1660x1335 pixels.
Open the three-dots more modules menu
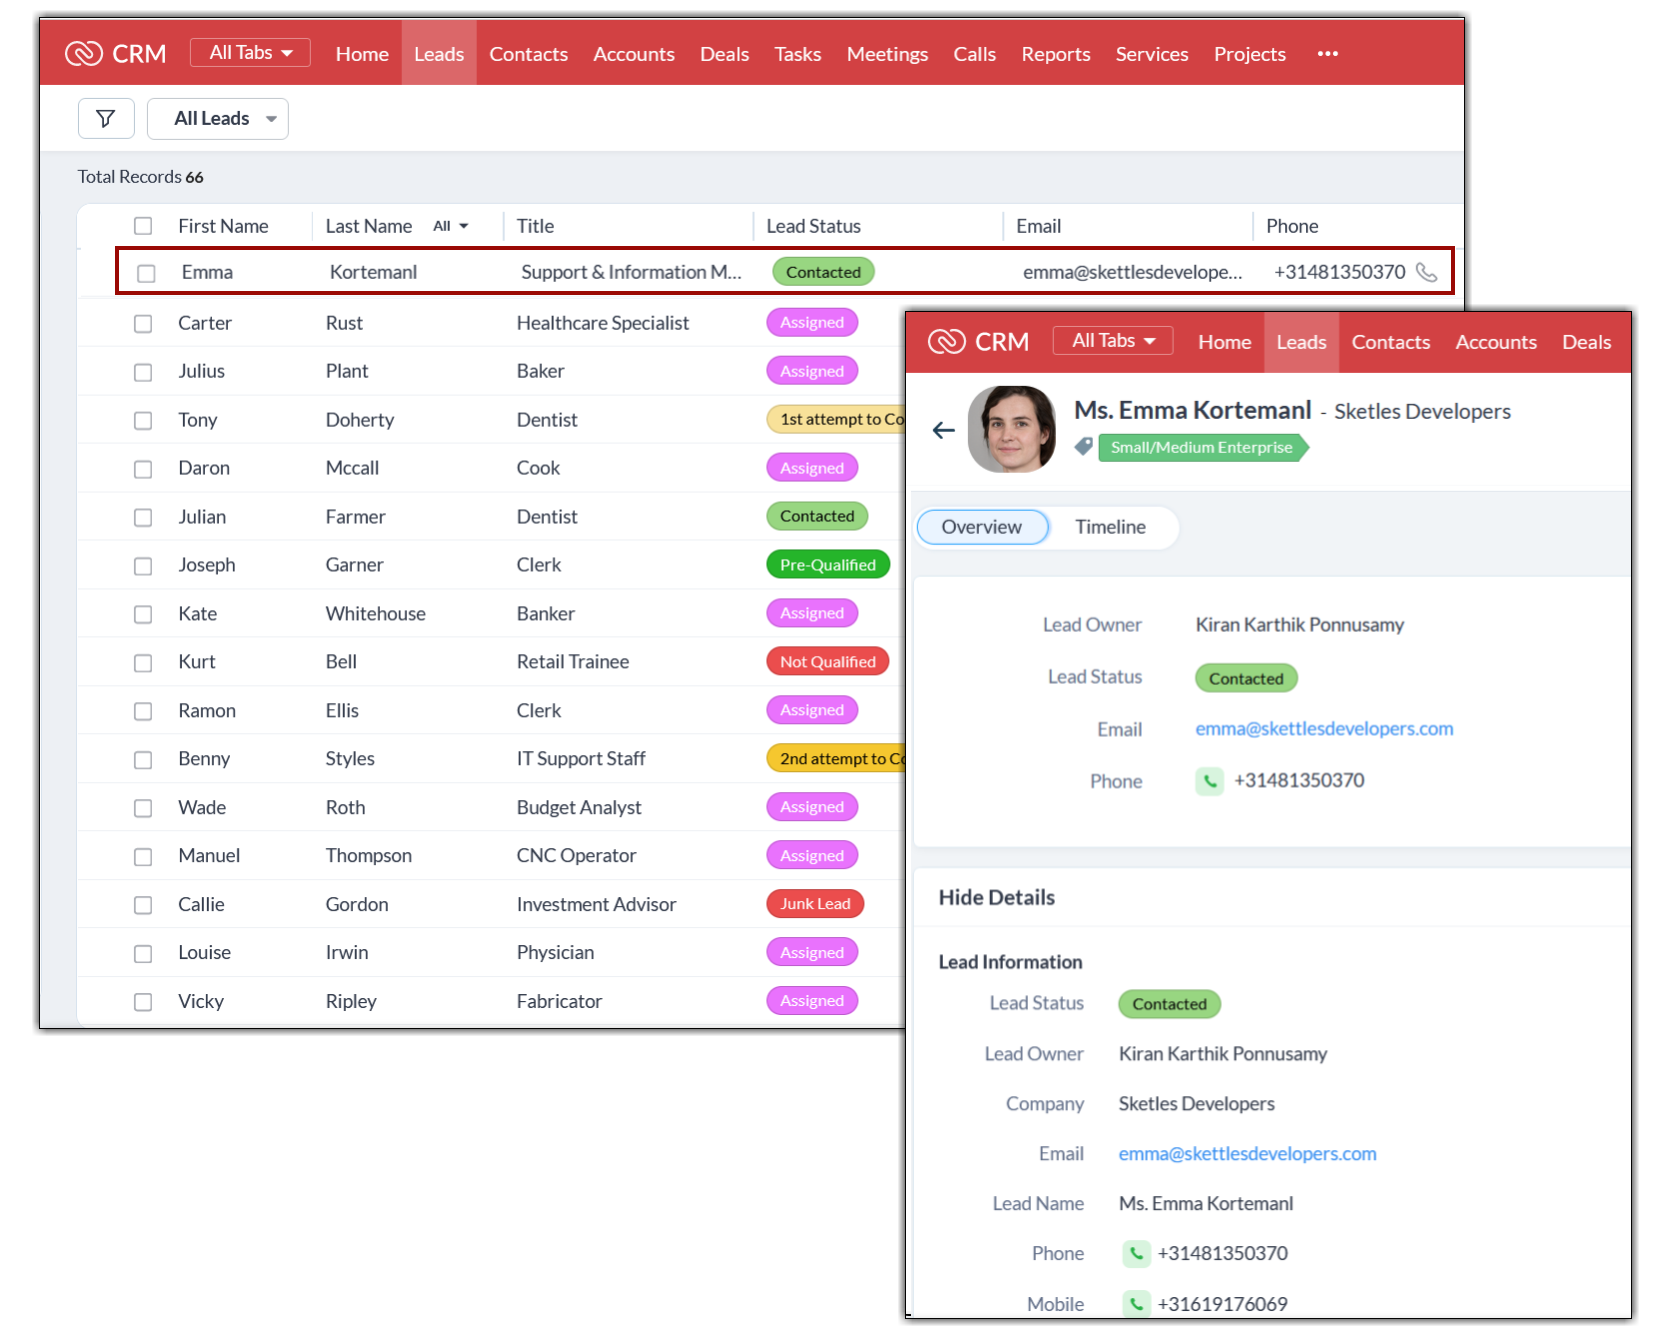(1327, 54)
